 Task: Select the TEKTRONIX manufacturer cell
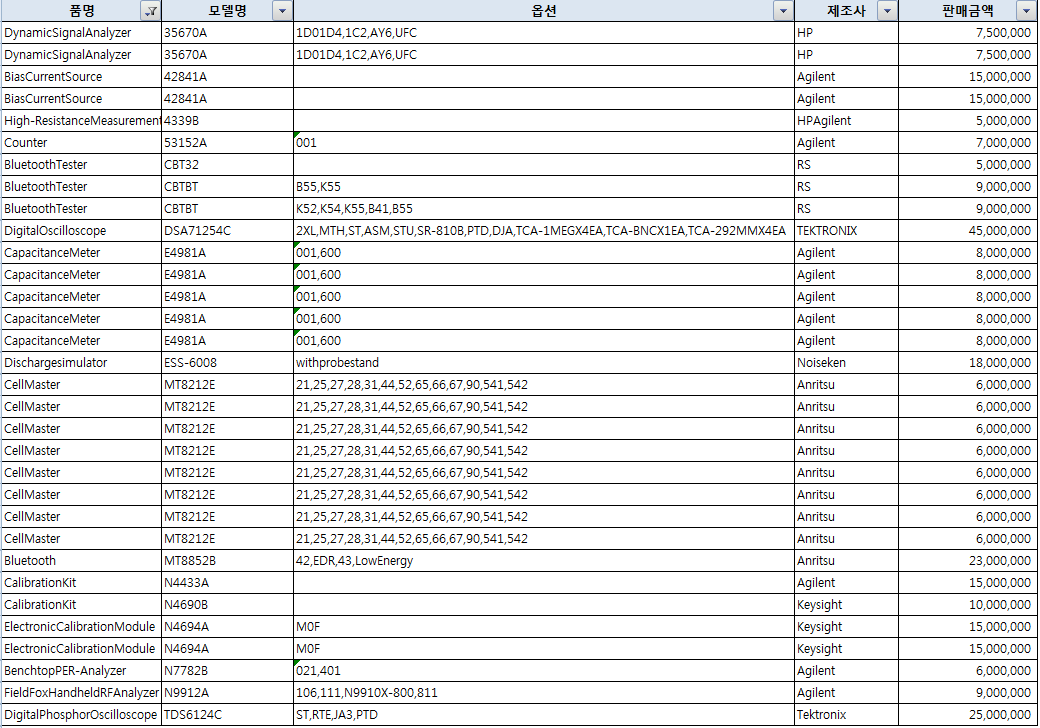(845, 231)
